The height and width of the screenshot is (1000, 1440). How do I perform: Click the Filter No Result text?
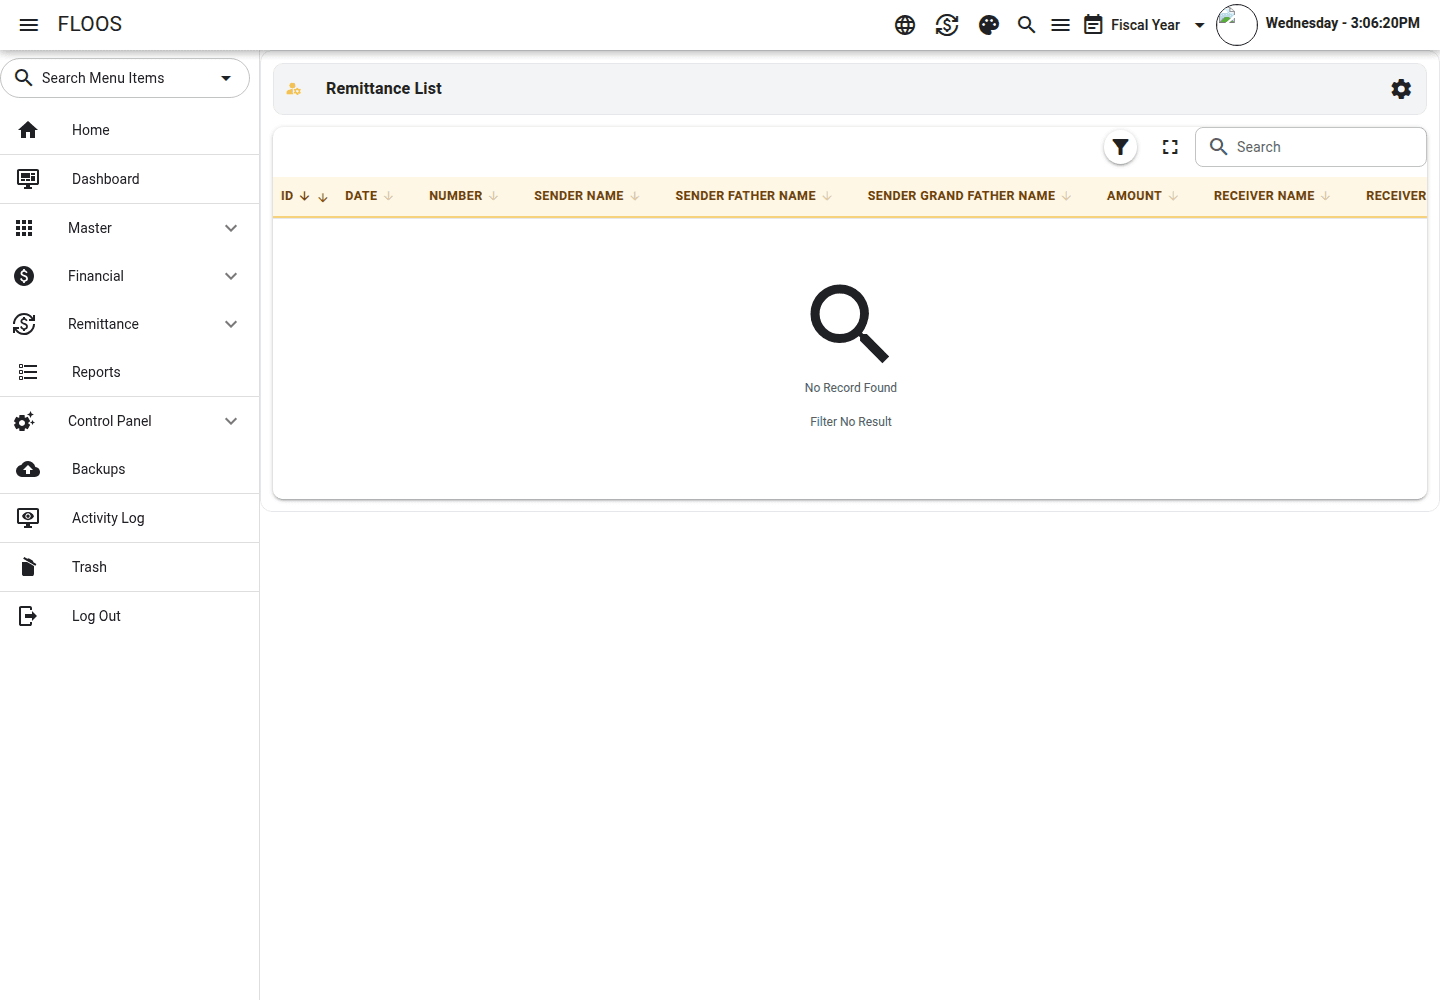[851, 422]
